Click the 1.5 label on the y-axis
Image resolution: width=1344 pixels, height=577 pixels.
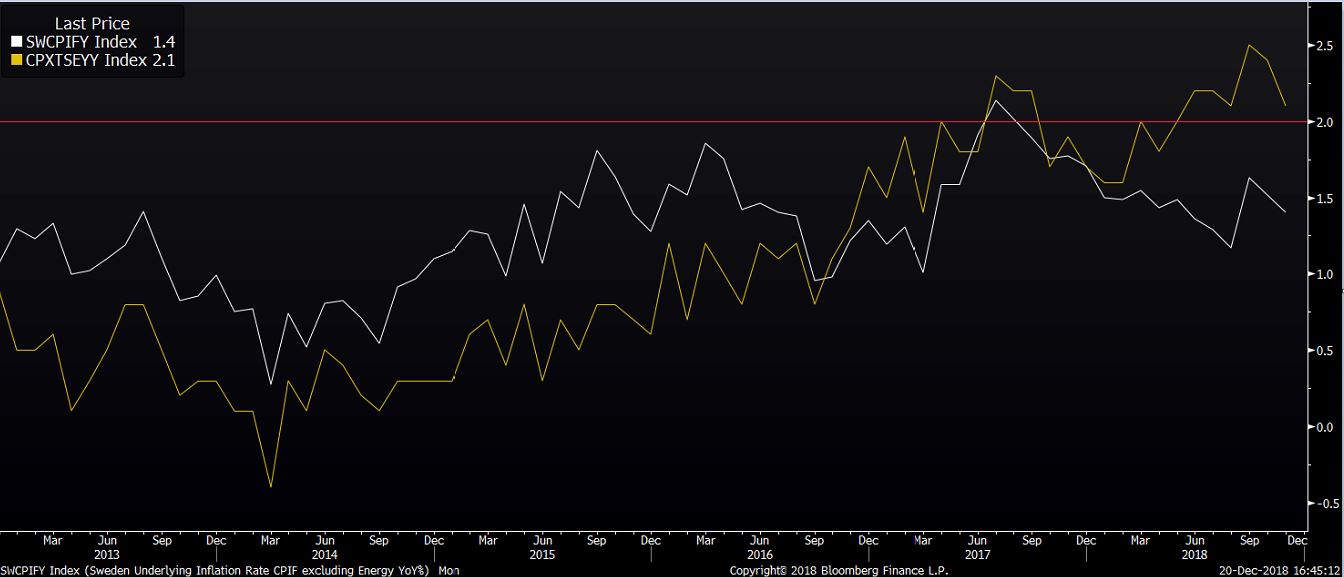point(1325,198)
